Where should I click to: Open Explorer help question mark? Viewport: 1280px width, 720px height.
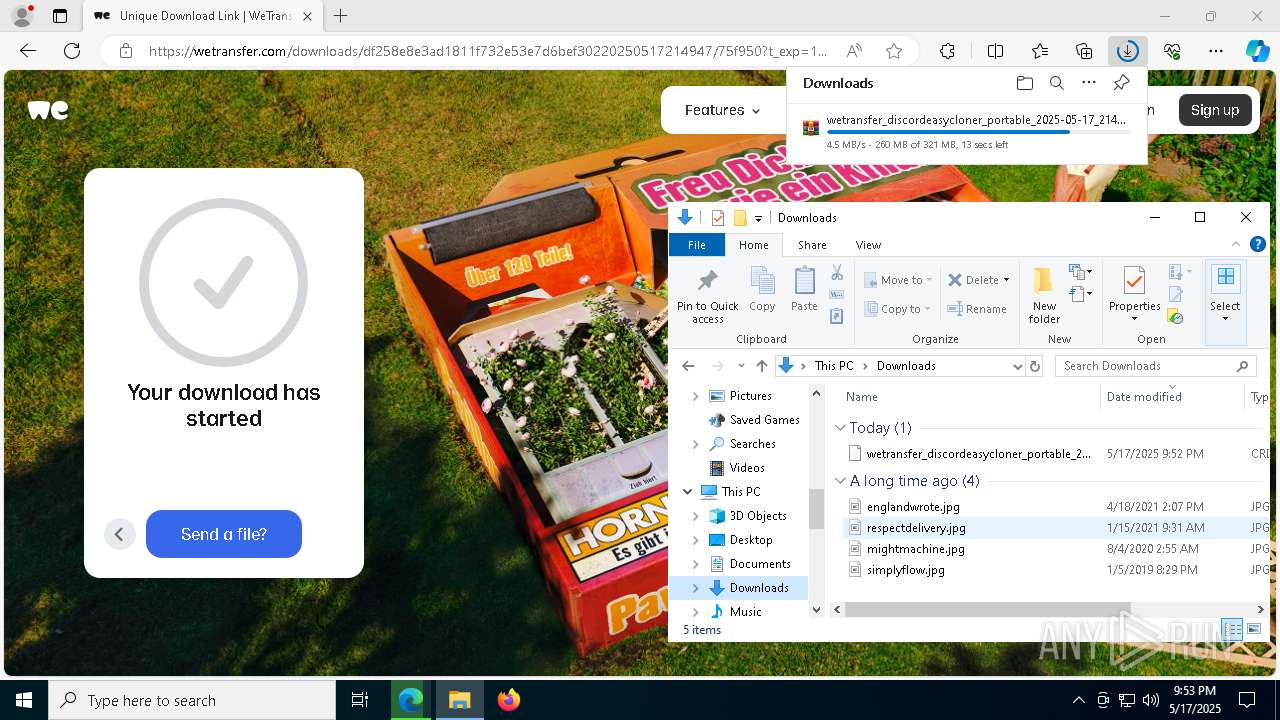(1258, 244)
